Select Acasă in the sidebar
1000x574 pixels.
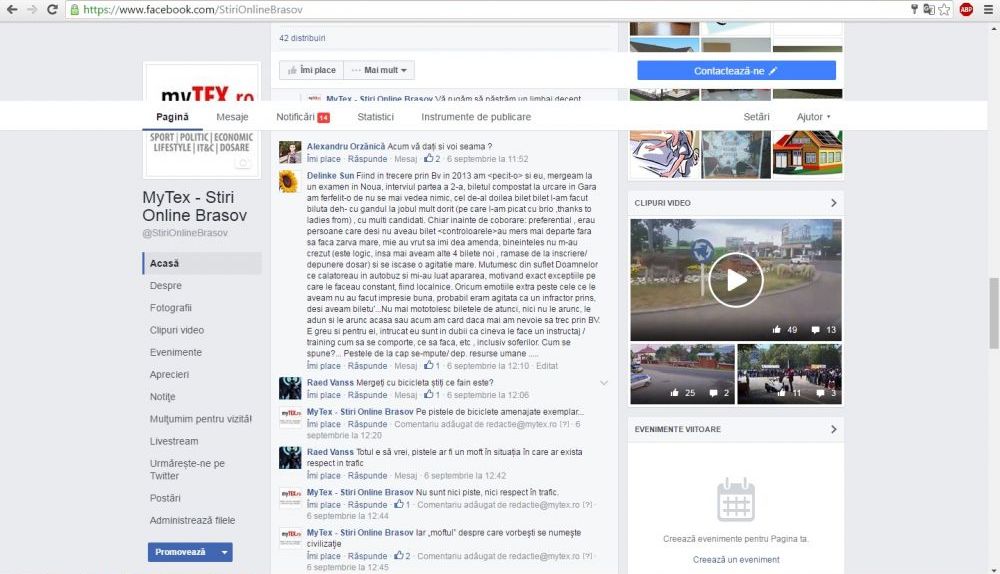point(202,263)
